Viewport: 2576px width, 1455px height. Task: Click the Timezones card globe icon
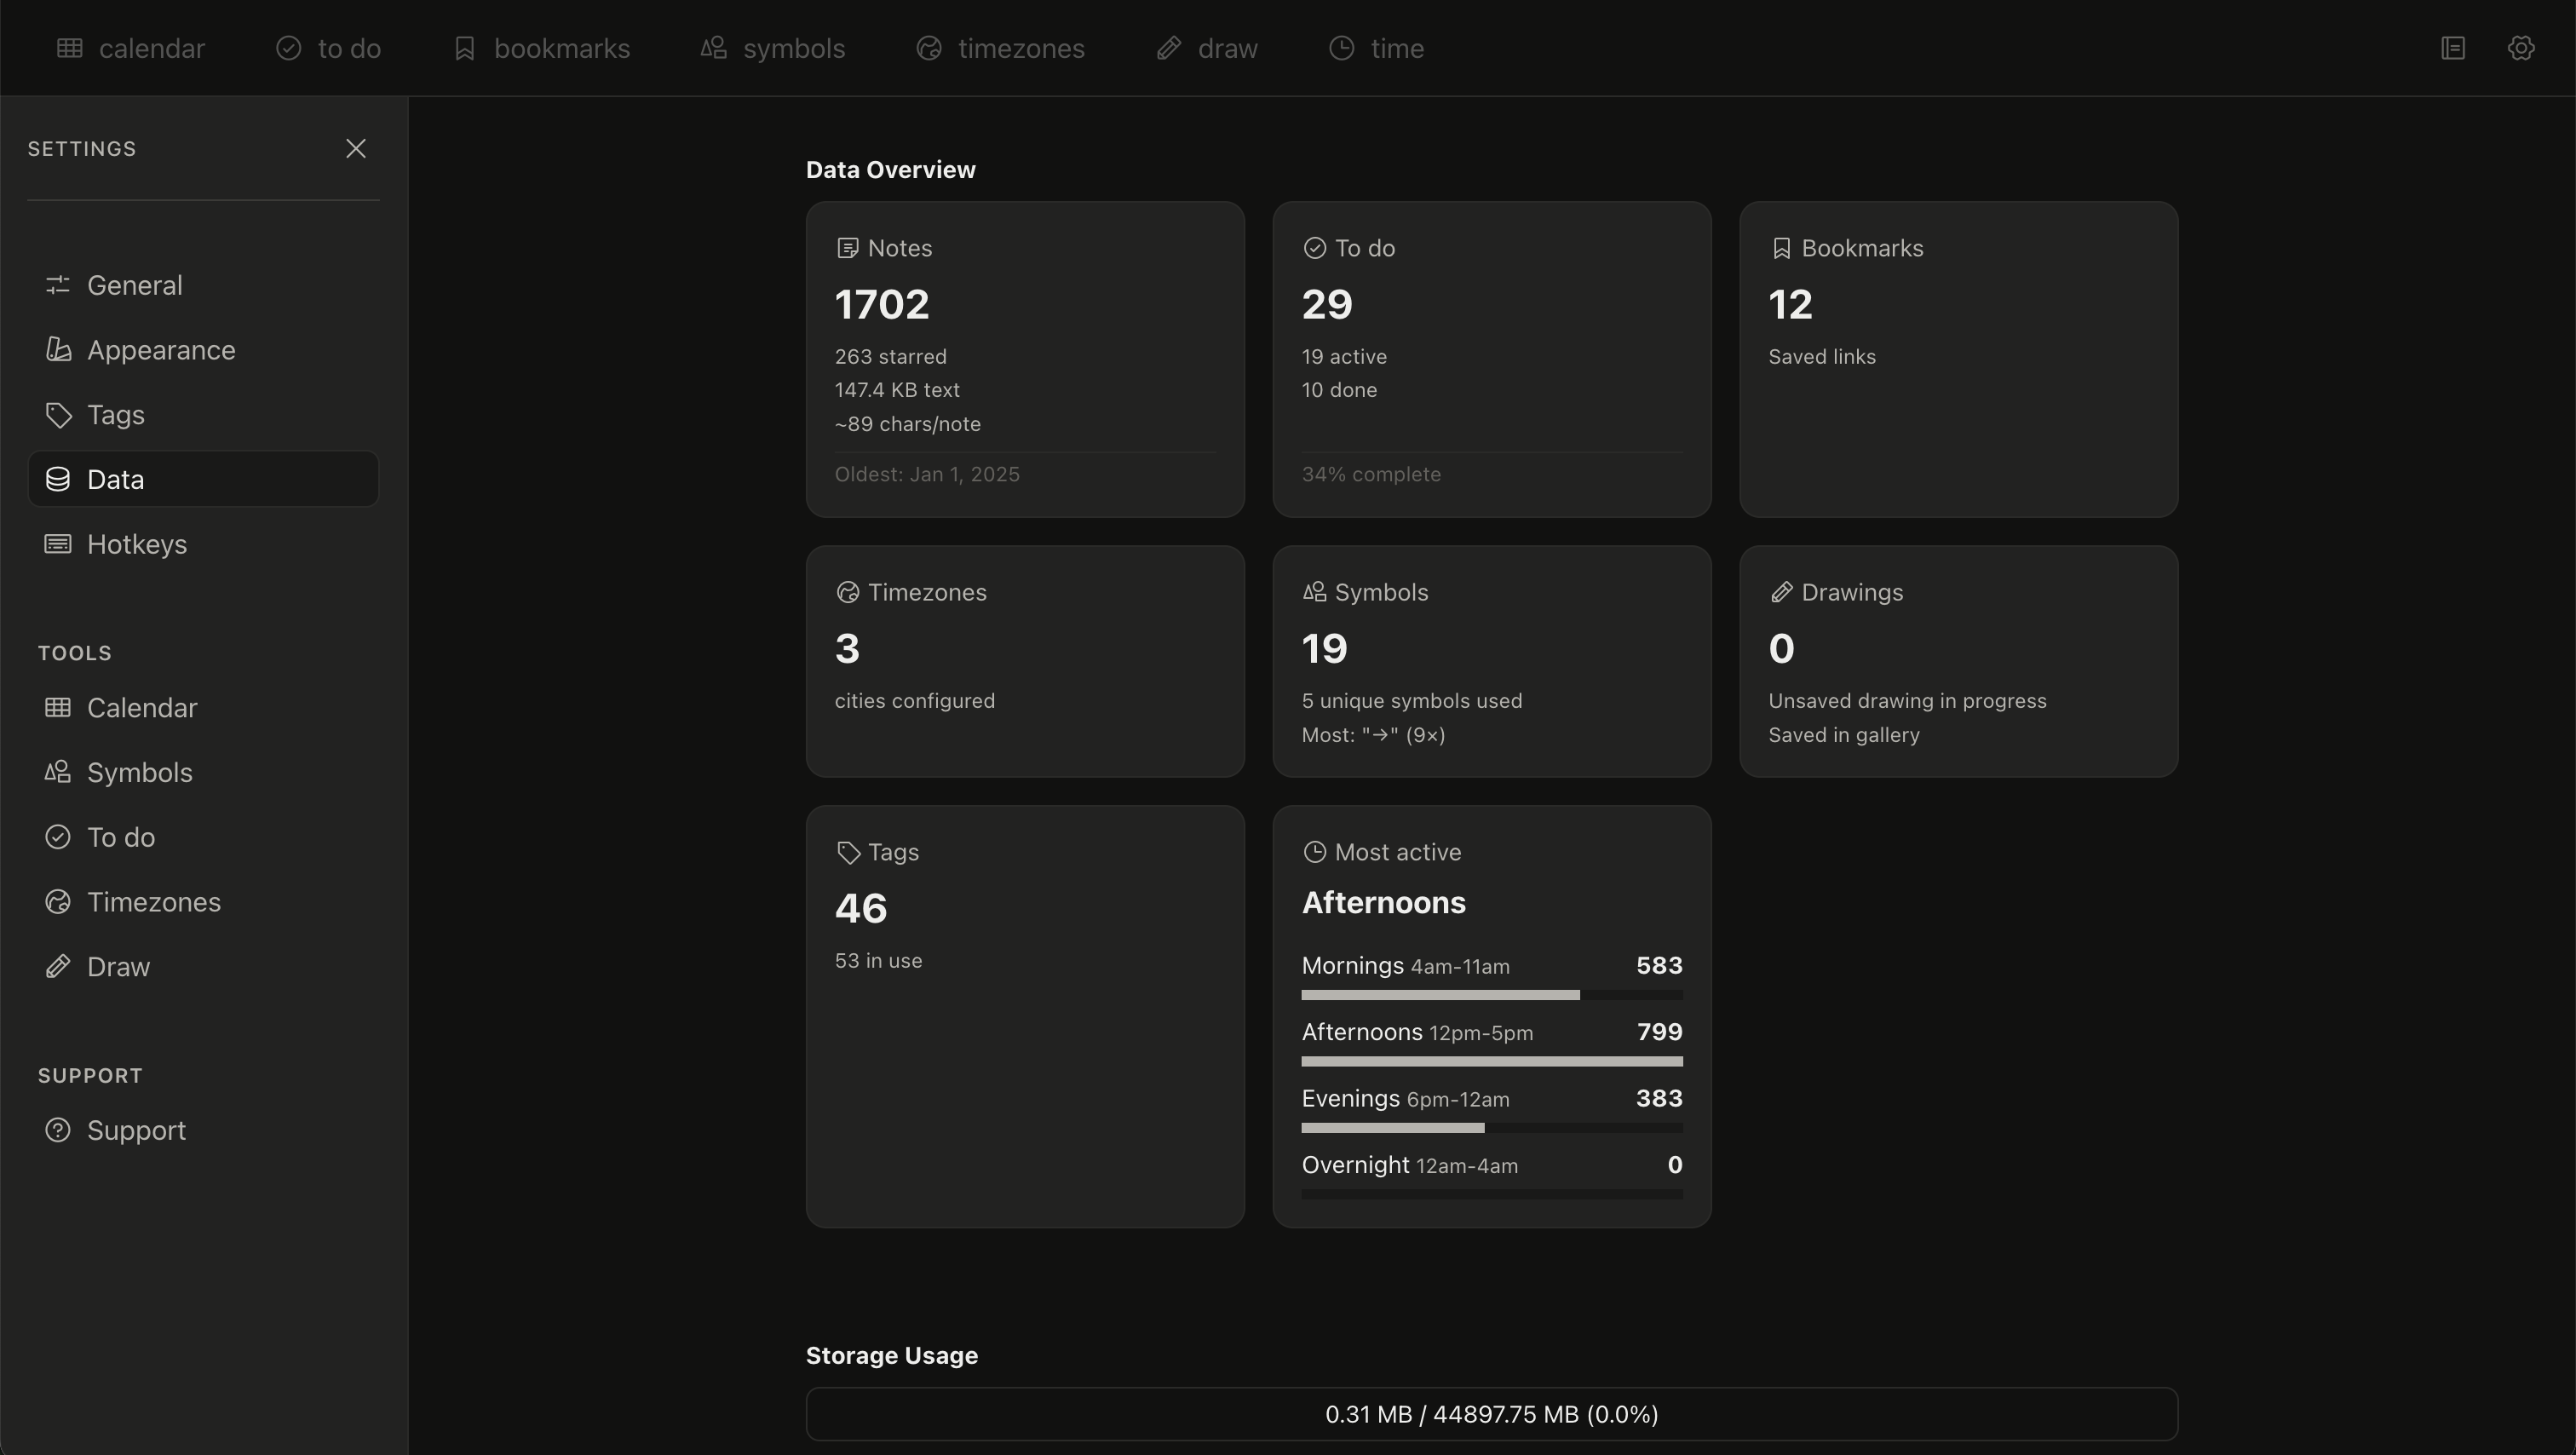point(847,593)
